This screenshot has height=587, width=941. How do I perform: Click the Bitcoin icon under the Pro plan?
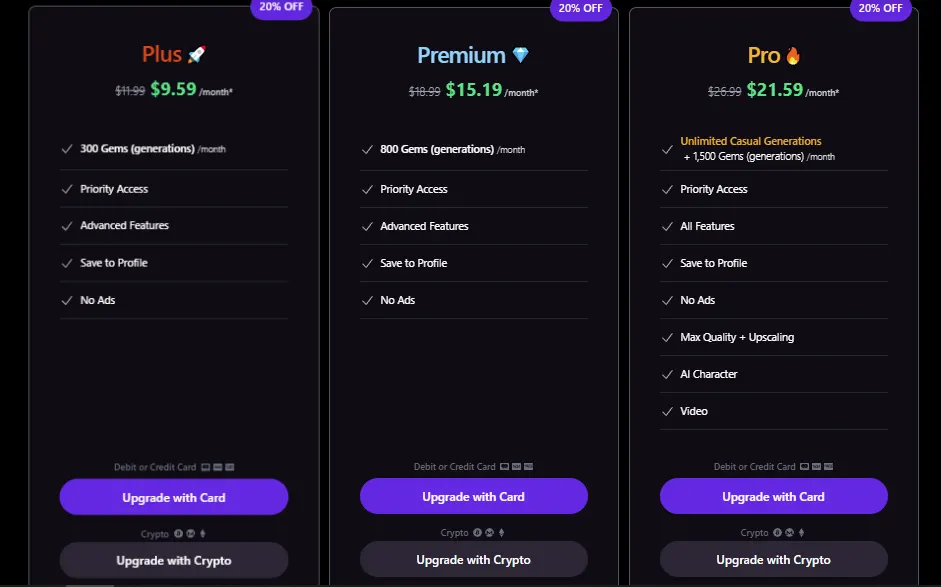coord(778,533)
